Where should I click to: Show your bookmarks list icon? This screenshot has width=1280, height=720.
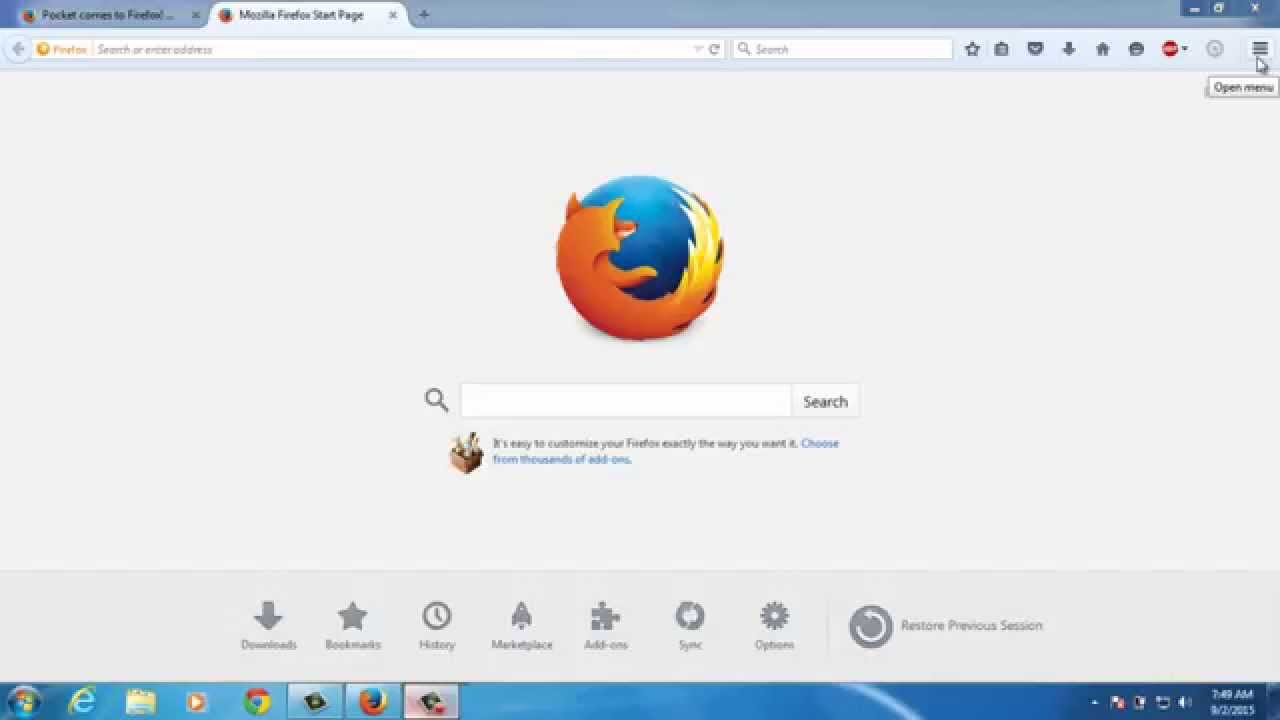(1001, 48)
